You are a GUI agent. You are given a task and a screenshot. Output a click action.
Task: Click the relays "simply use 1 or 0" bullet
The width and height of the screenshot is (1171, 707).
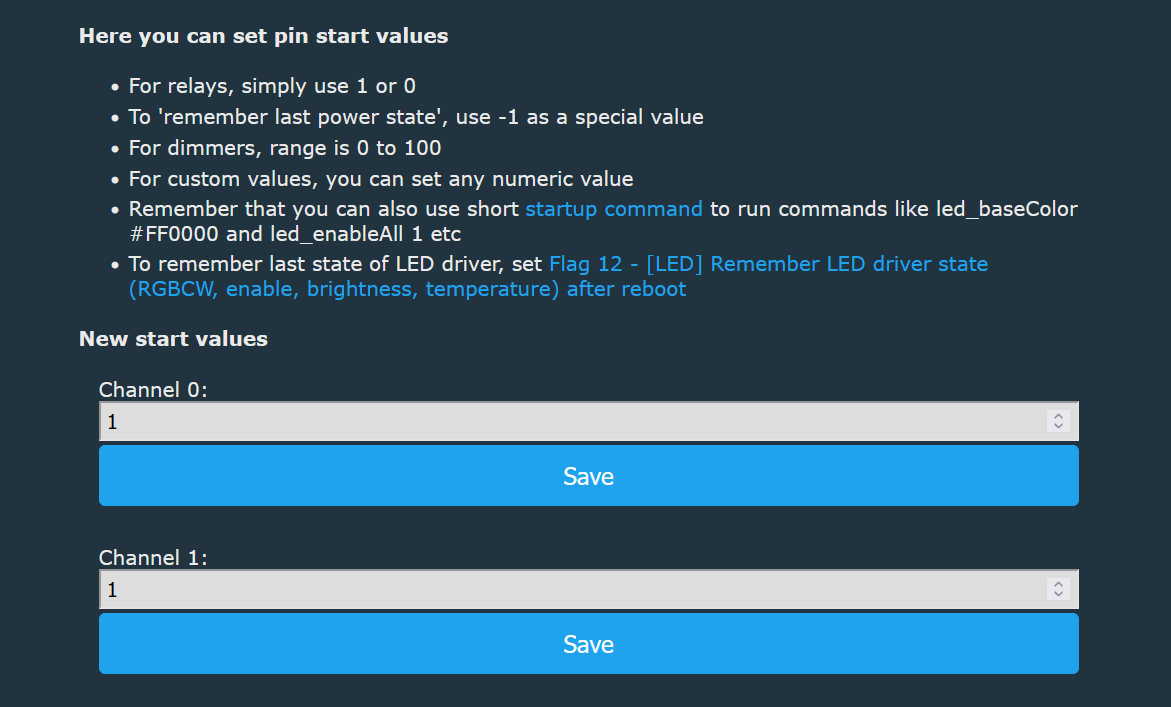272,86
